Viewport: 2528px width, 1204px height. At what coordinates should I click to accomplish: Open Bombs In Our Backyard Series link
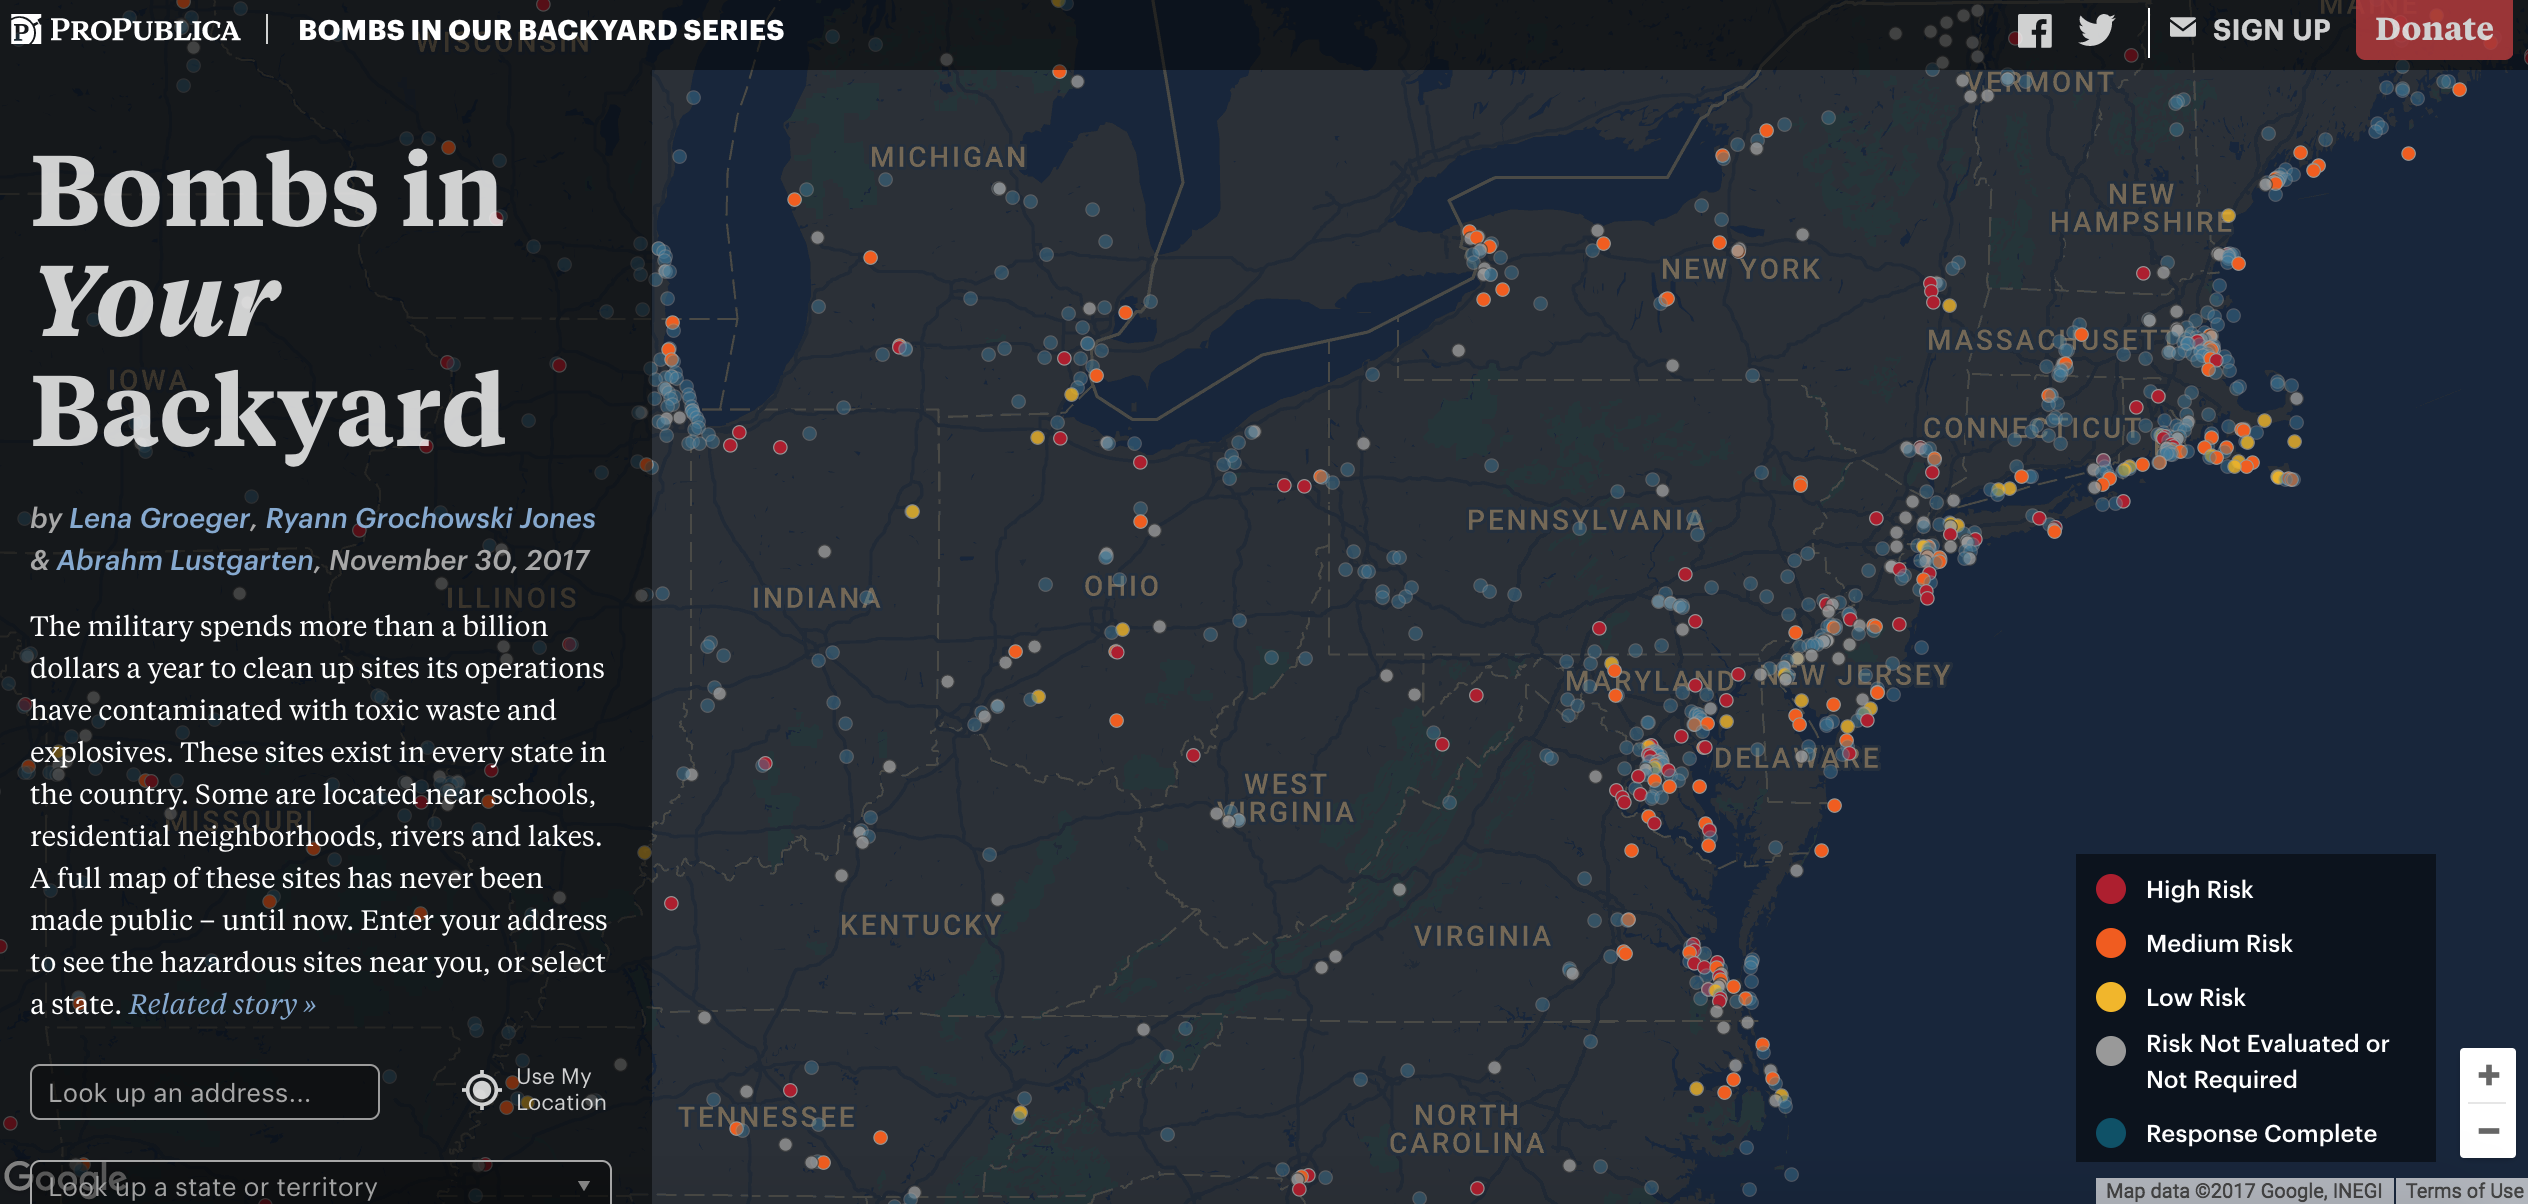pyautogui.click(x=541, y=30)
